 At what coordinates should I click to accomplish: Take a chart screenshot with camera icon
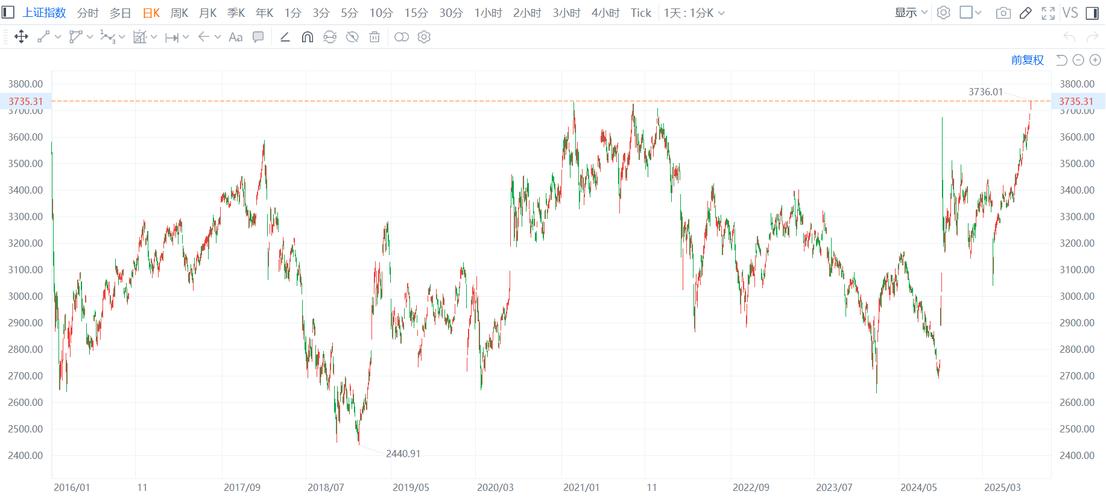[1003, 13]
